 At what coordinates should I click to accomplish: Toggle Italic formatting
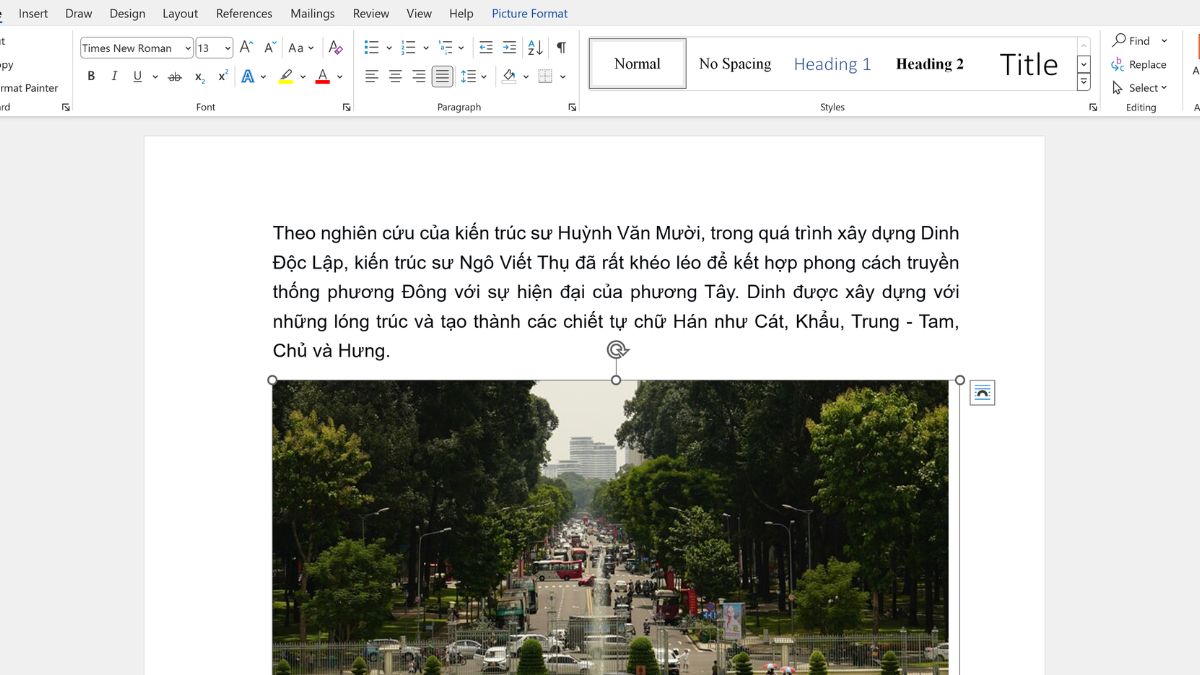coord(114,77)
